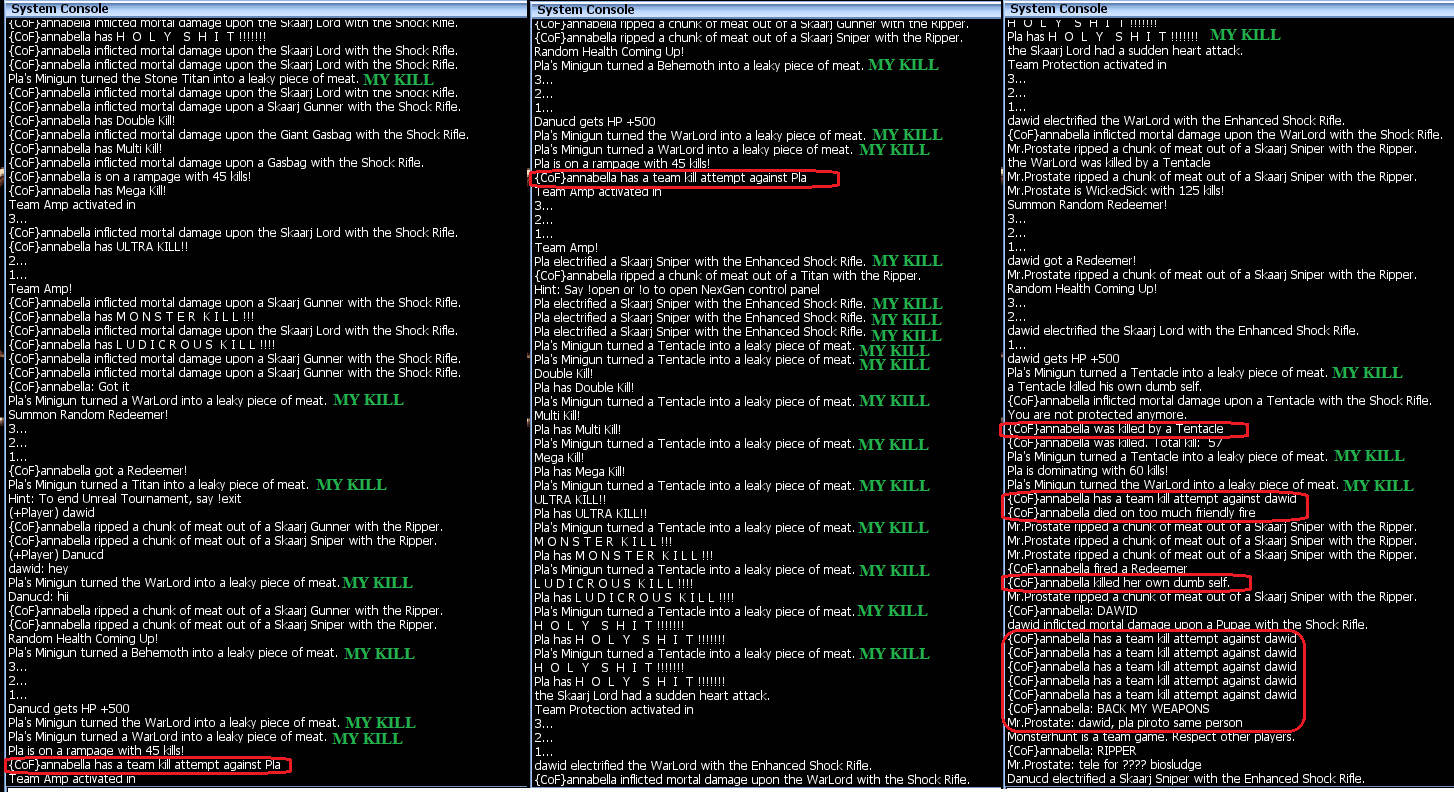Select "Mr.Prostate is WickedSick with 125 kills!"
Screen dimensions: 1454x792
[x=1116, y=190]
